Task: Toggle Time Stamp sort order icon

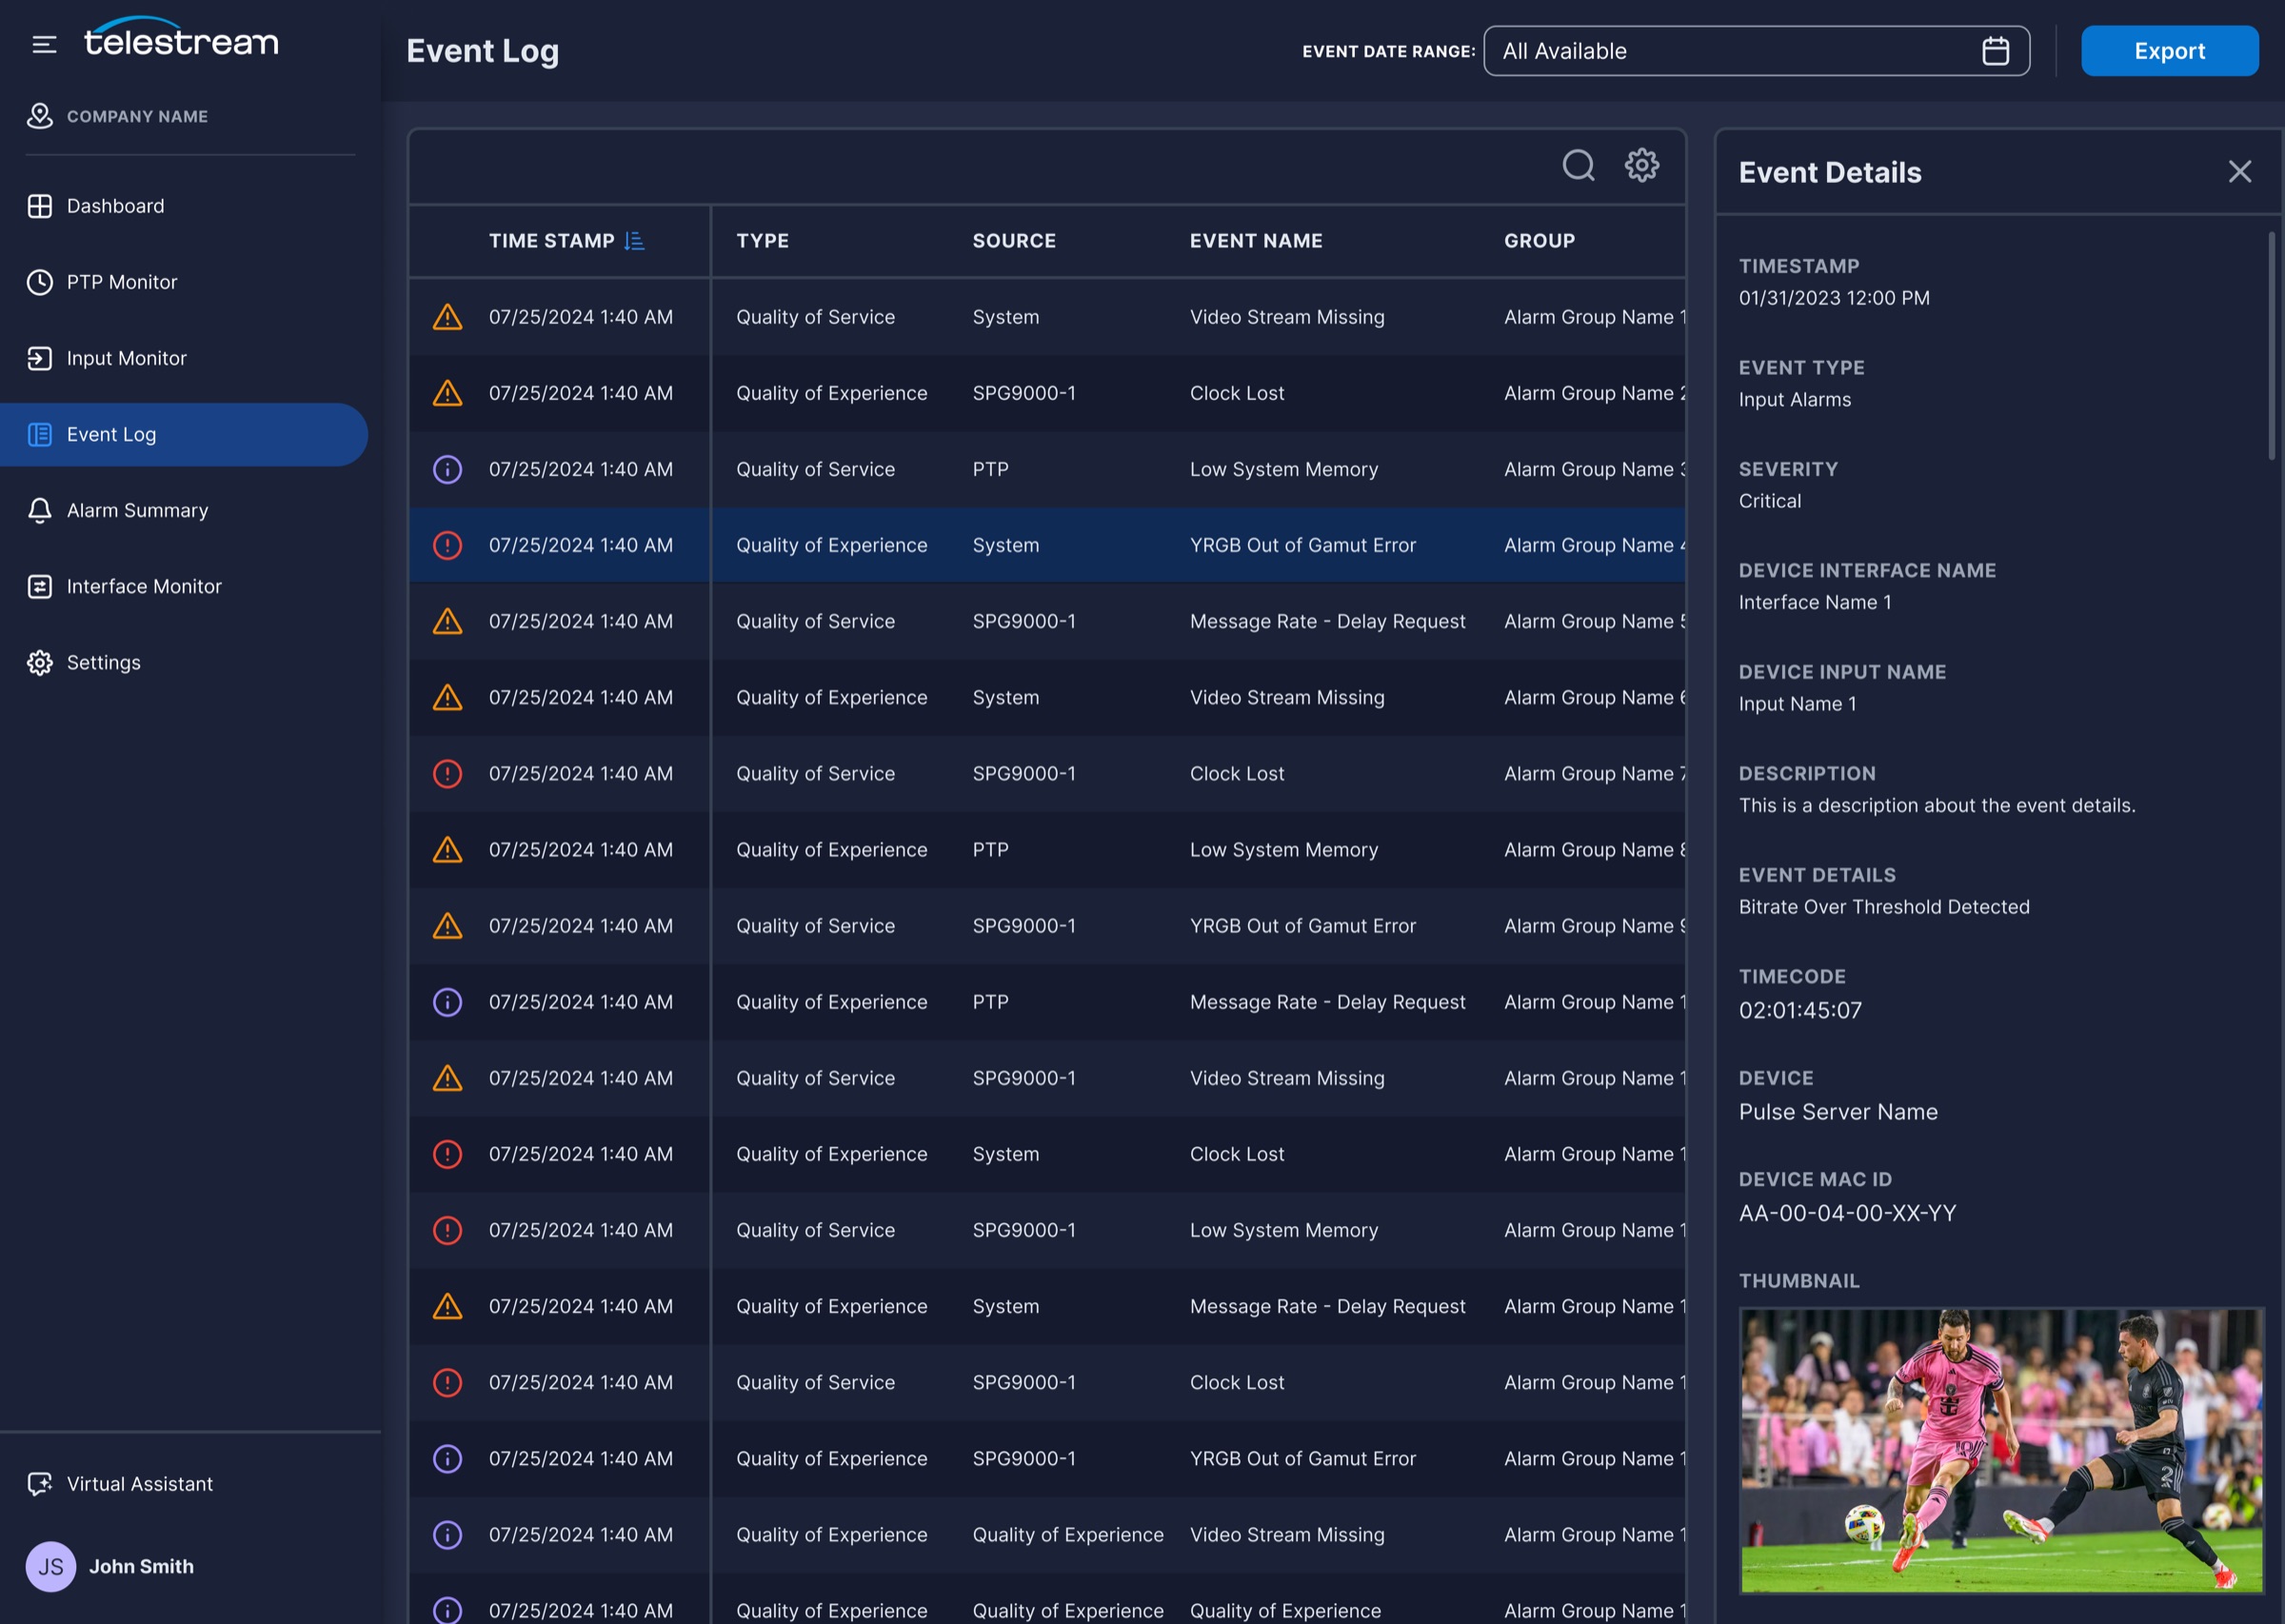Action: [634, 241]
